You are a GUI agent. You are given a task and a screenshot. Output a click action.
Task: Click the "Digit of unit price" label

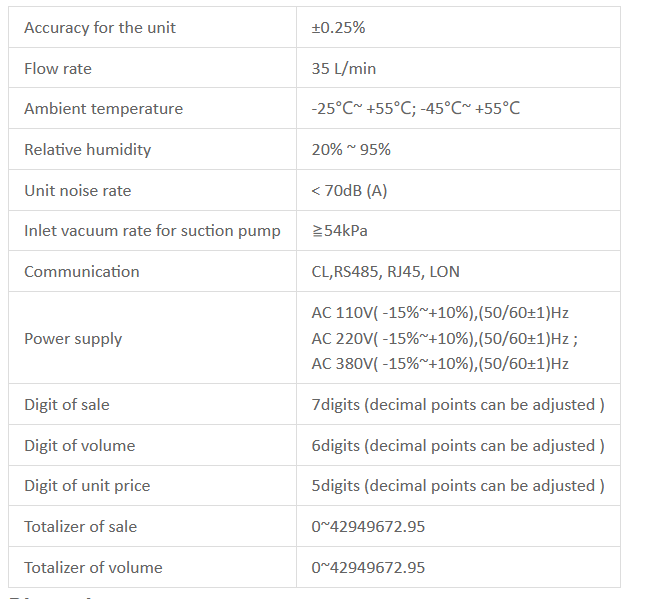(87, 486)
